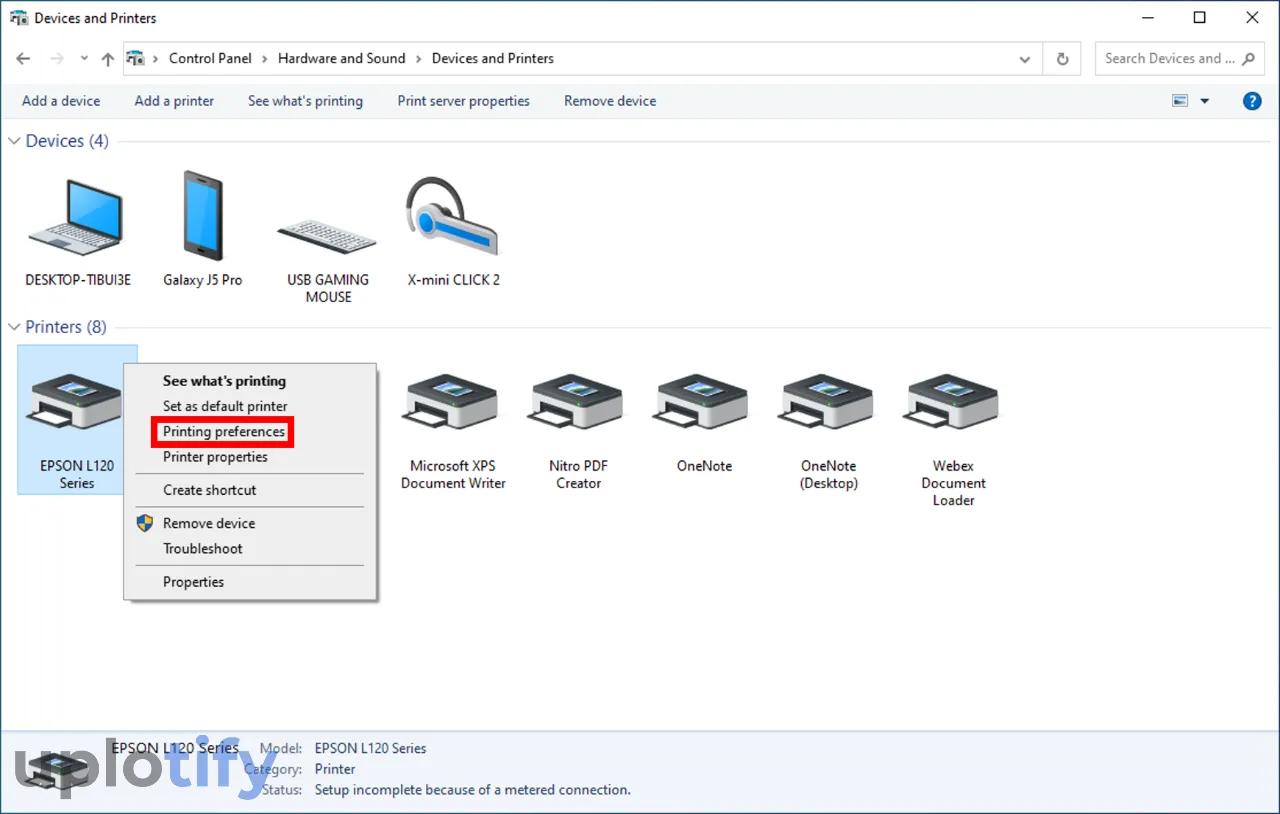Click the search magnifier icon
This screenshot has width=1280, height=814.
1248,59
